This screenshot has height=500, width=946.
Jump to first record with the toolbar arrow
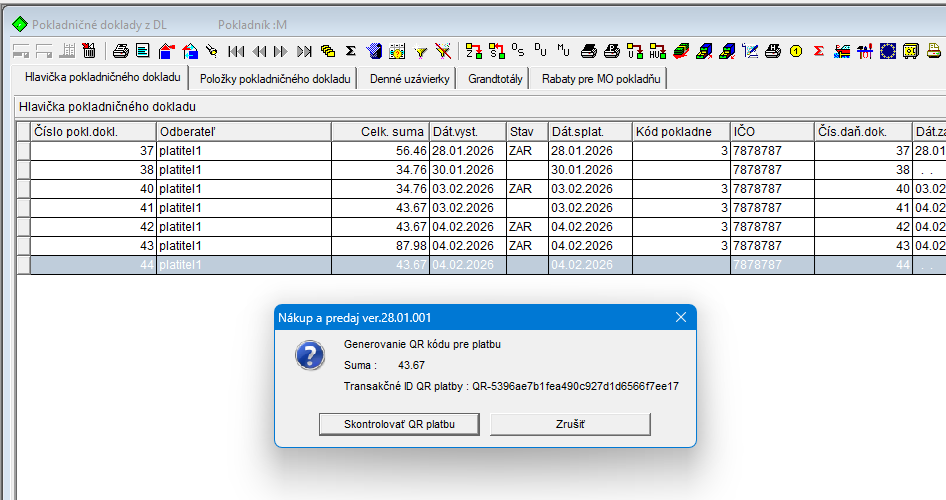coord(236,50)
